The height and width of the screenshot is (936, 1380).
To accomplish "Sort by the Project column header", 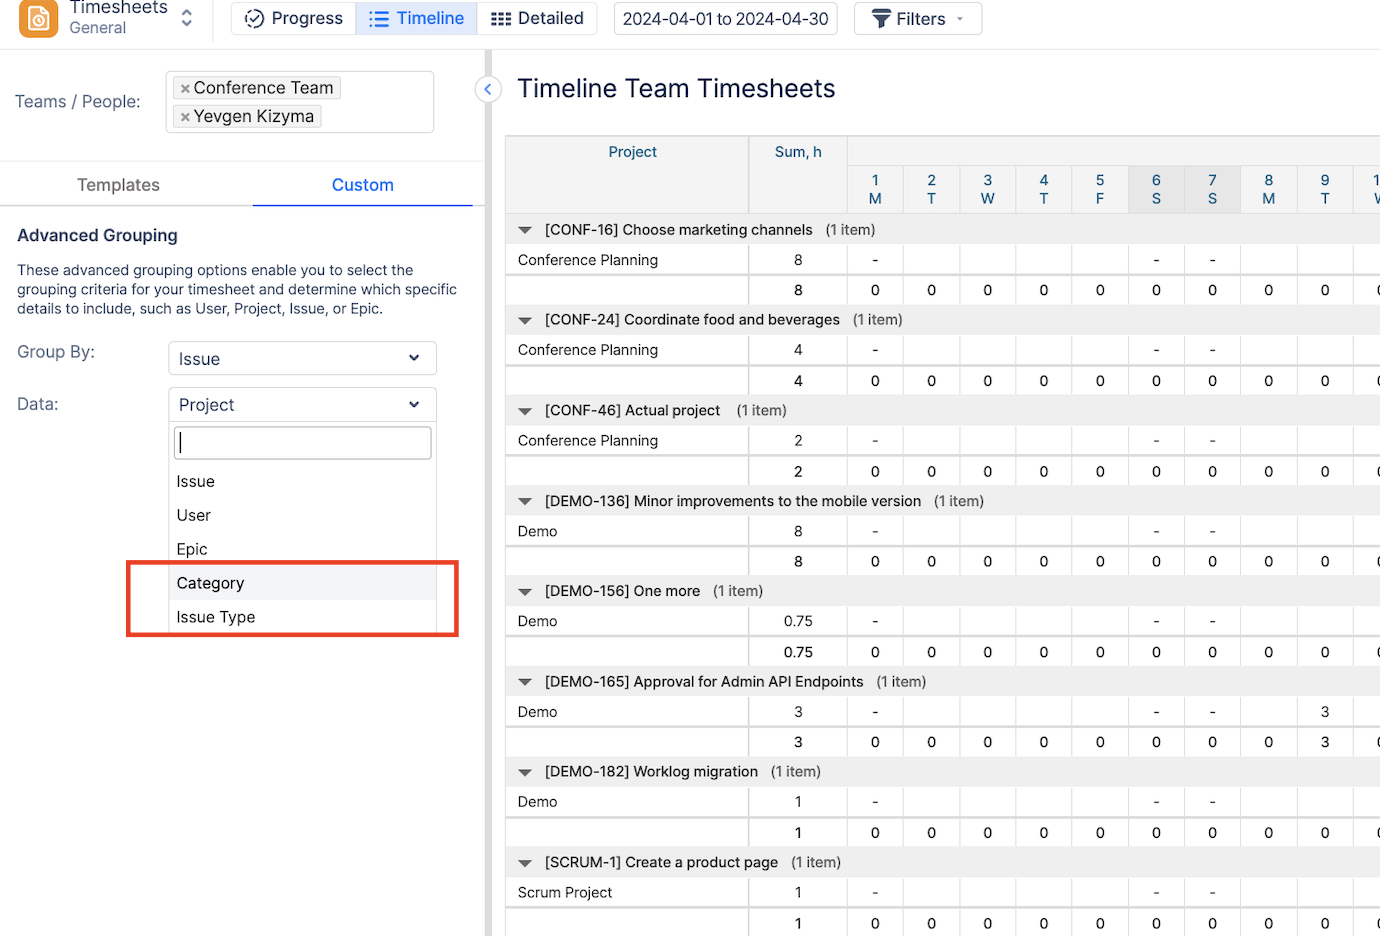I will (x=632, y=152).
